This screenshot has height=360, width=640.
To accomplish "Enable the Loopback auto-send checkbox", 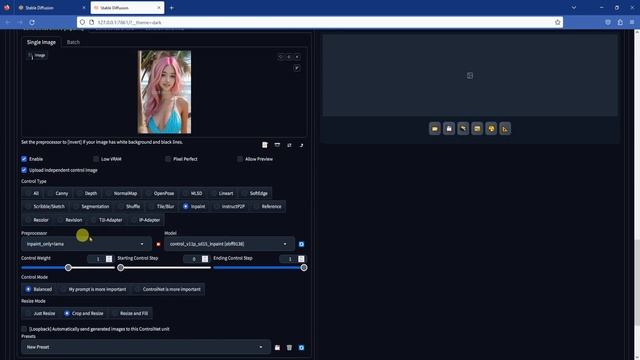I will [x=24, y=329].
